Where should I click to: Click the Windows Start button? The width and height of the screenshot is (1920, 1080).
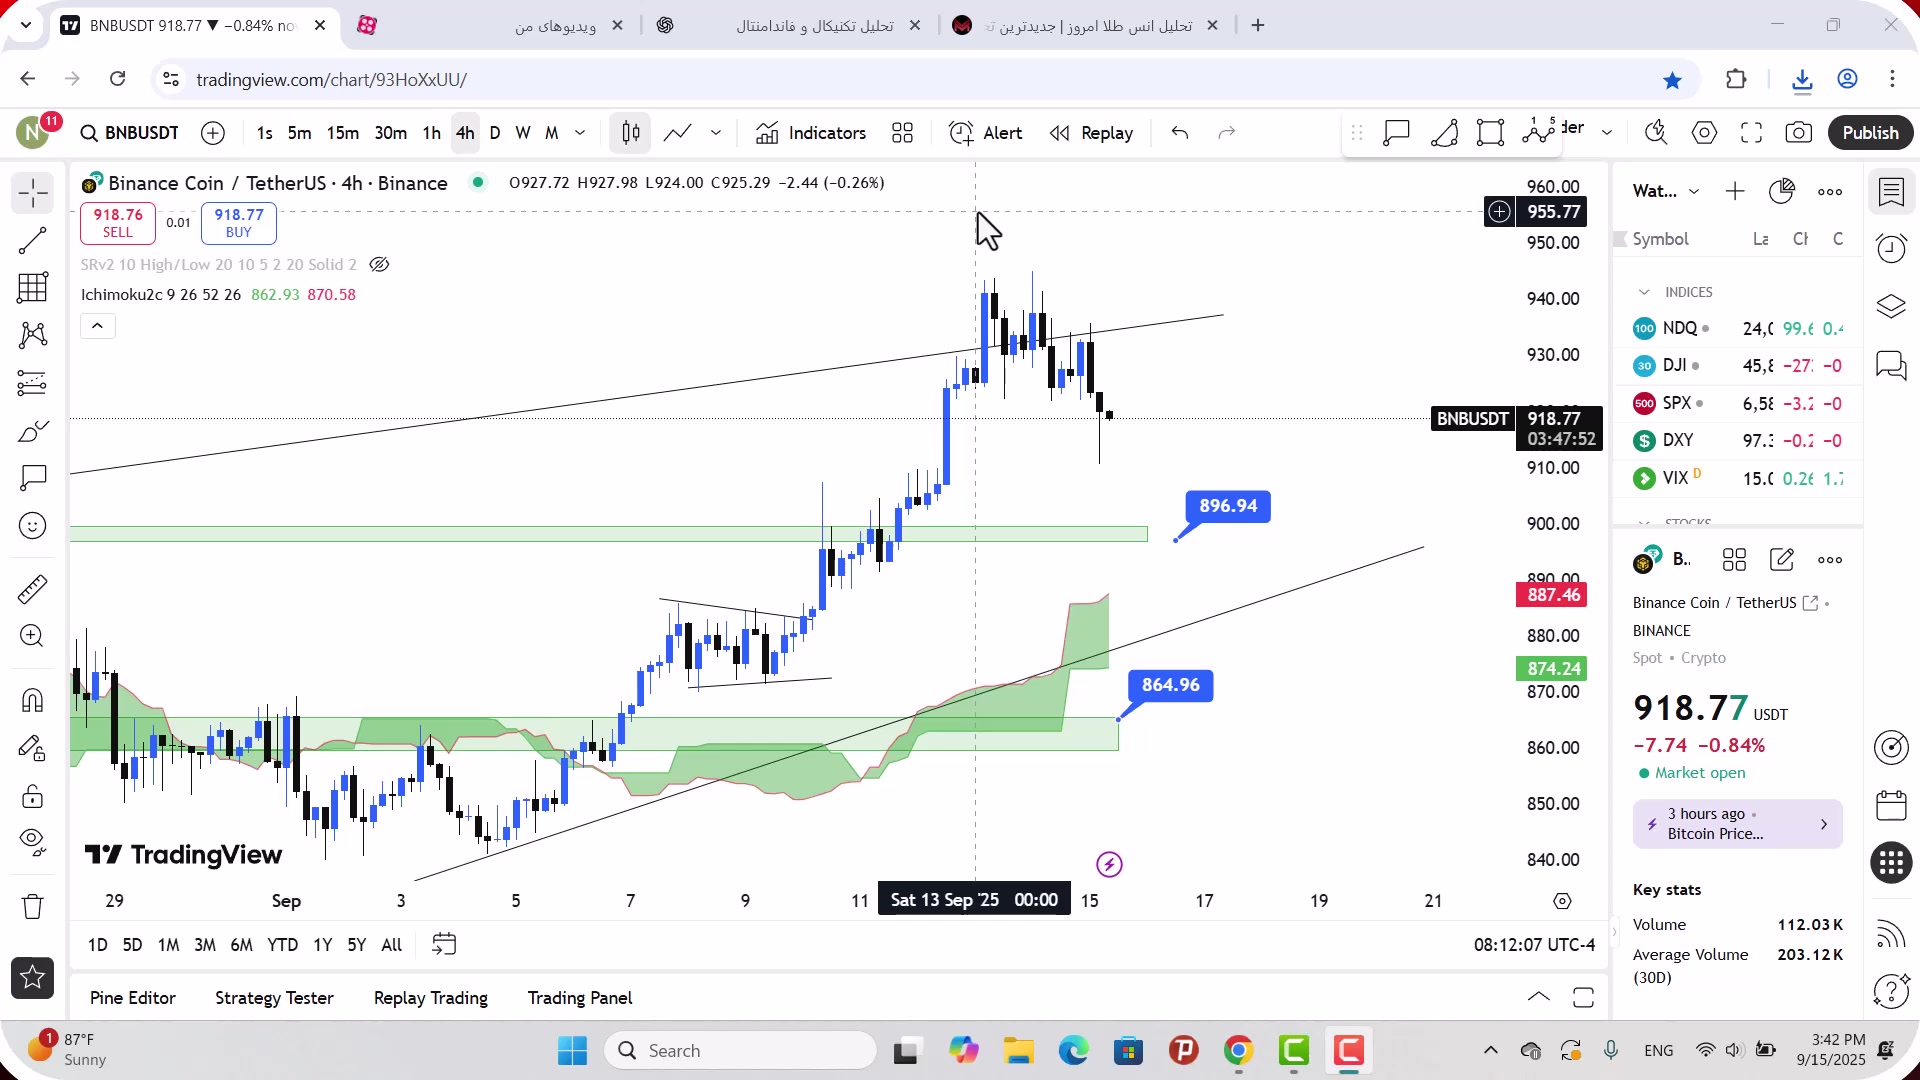tap(573, 1051)
